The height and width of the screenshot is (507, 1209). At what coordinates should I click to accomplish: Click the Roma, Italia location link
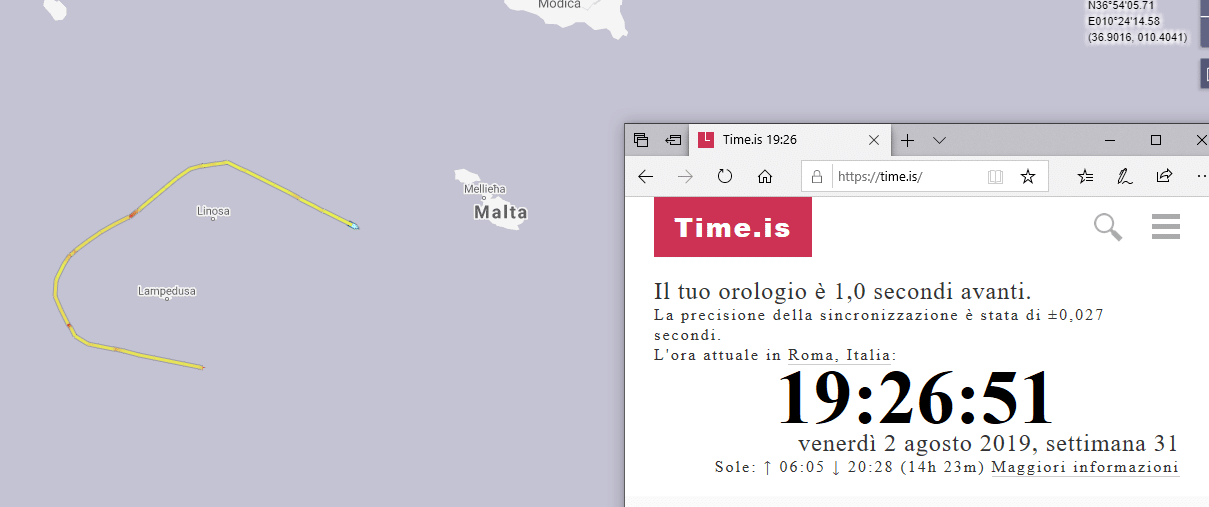pyautogui.click(x=841, y=355)
